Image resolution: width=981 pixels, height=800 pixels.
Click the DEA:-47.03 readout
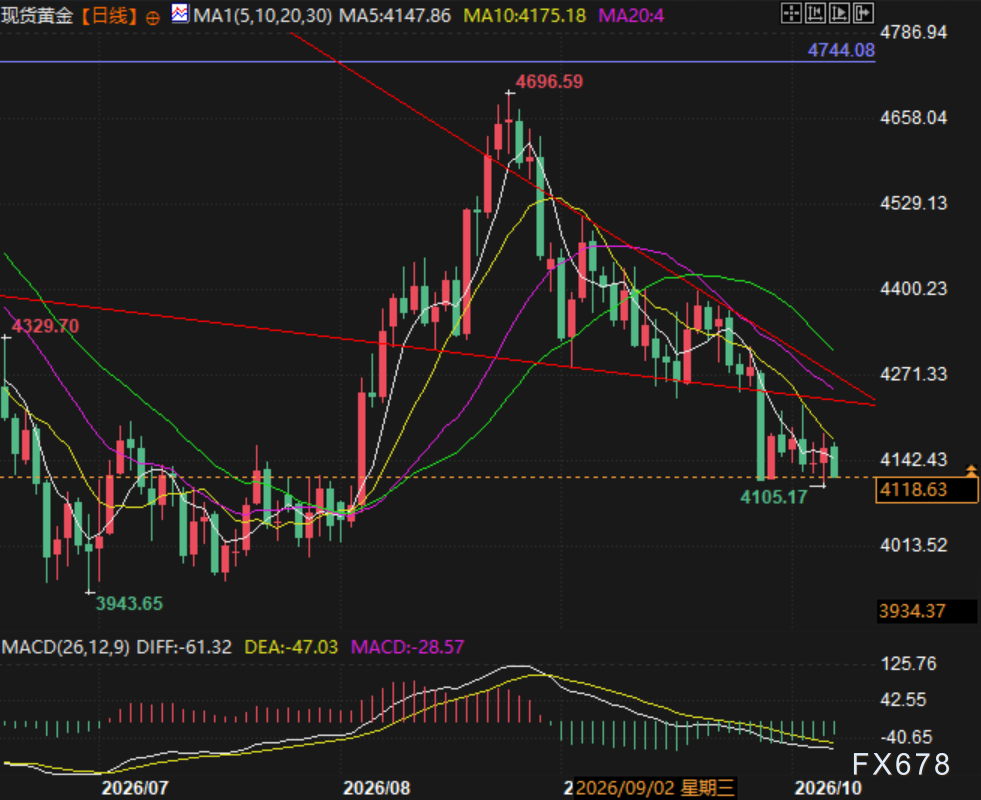pos(291,647)
